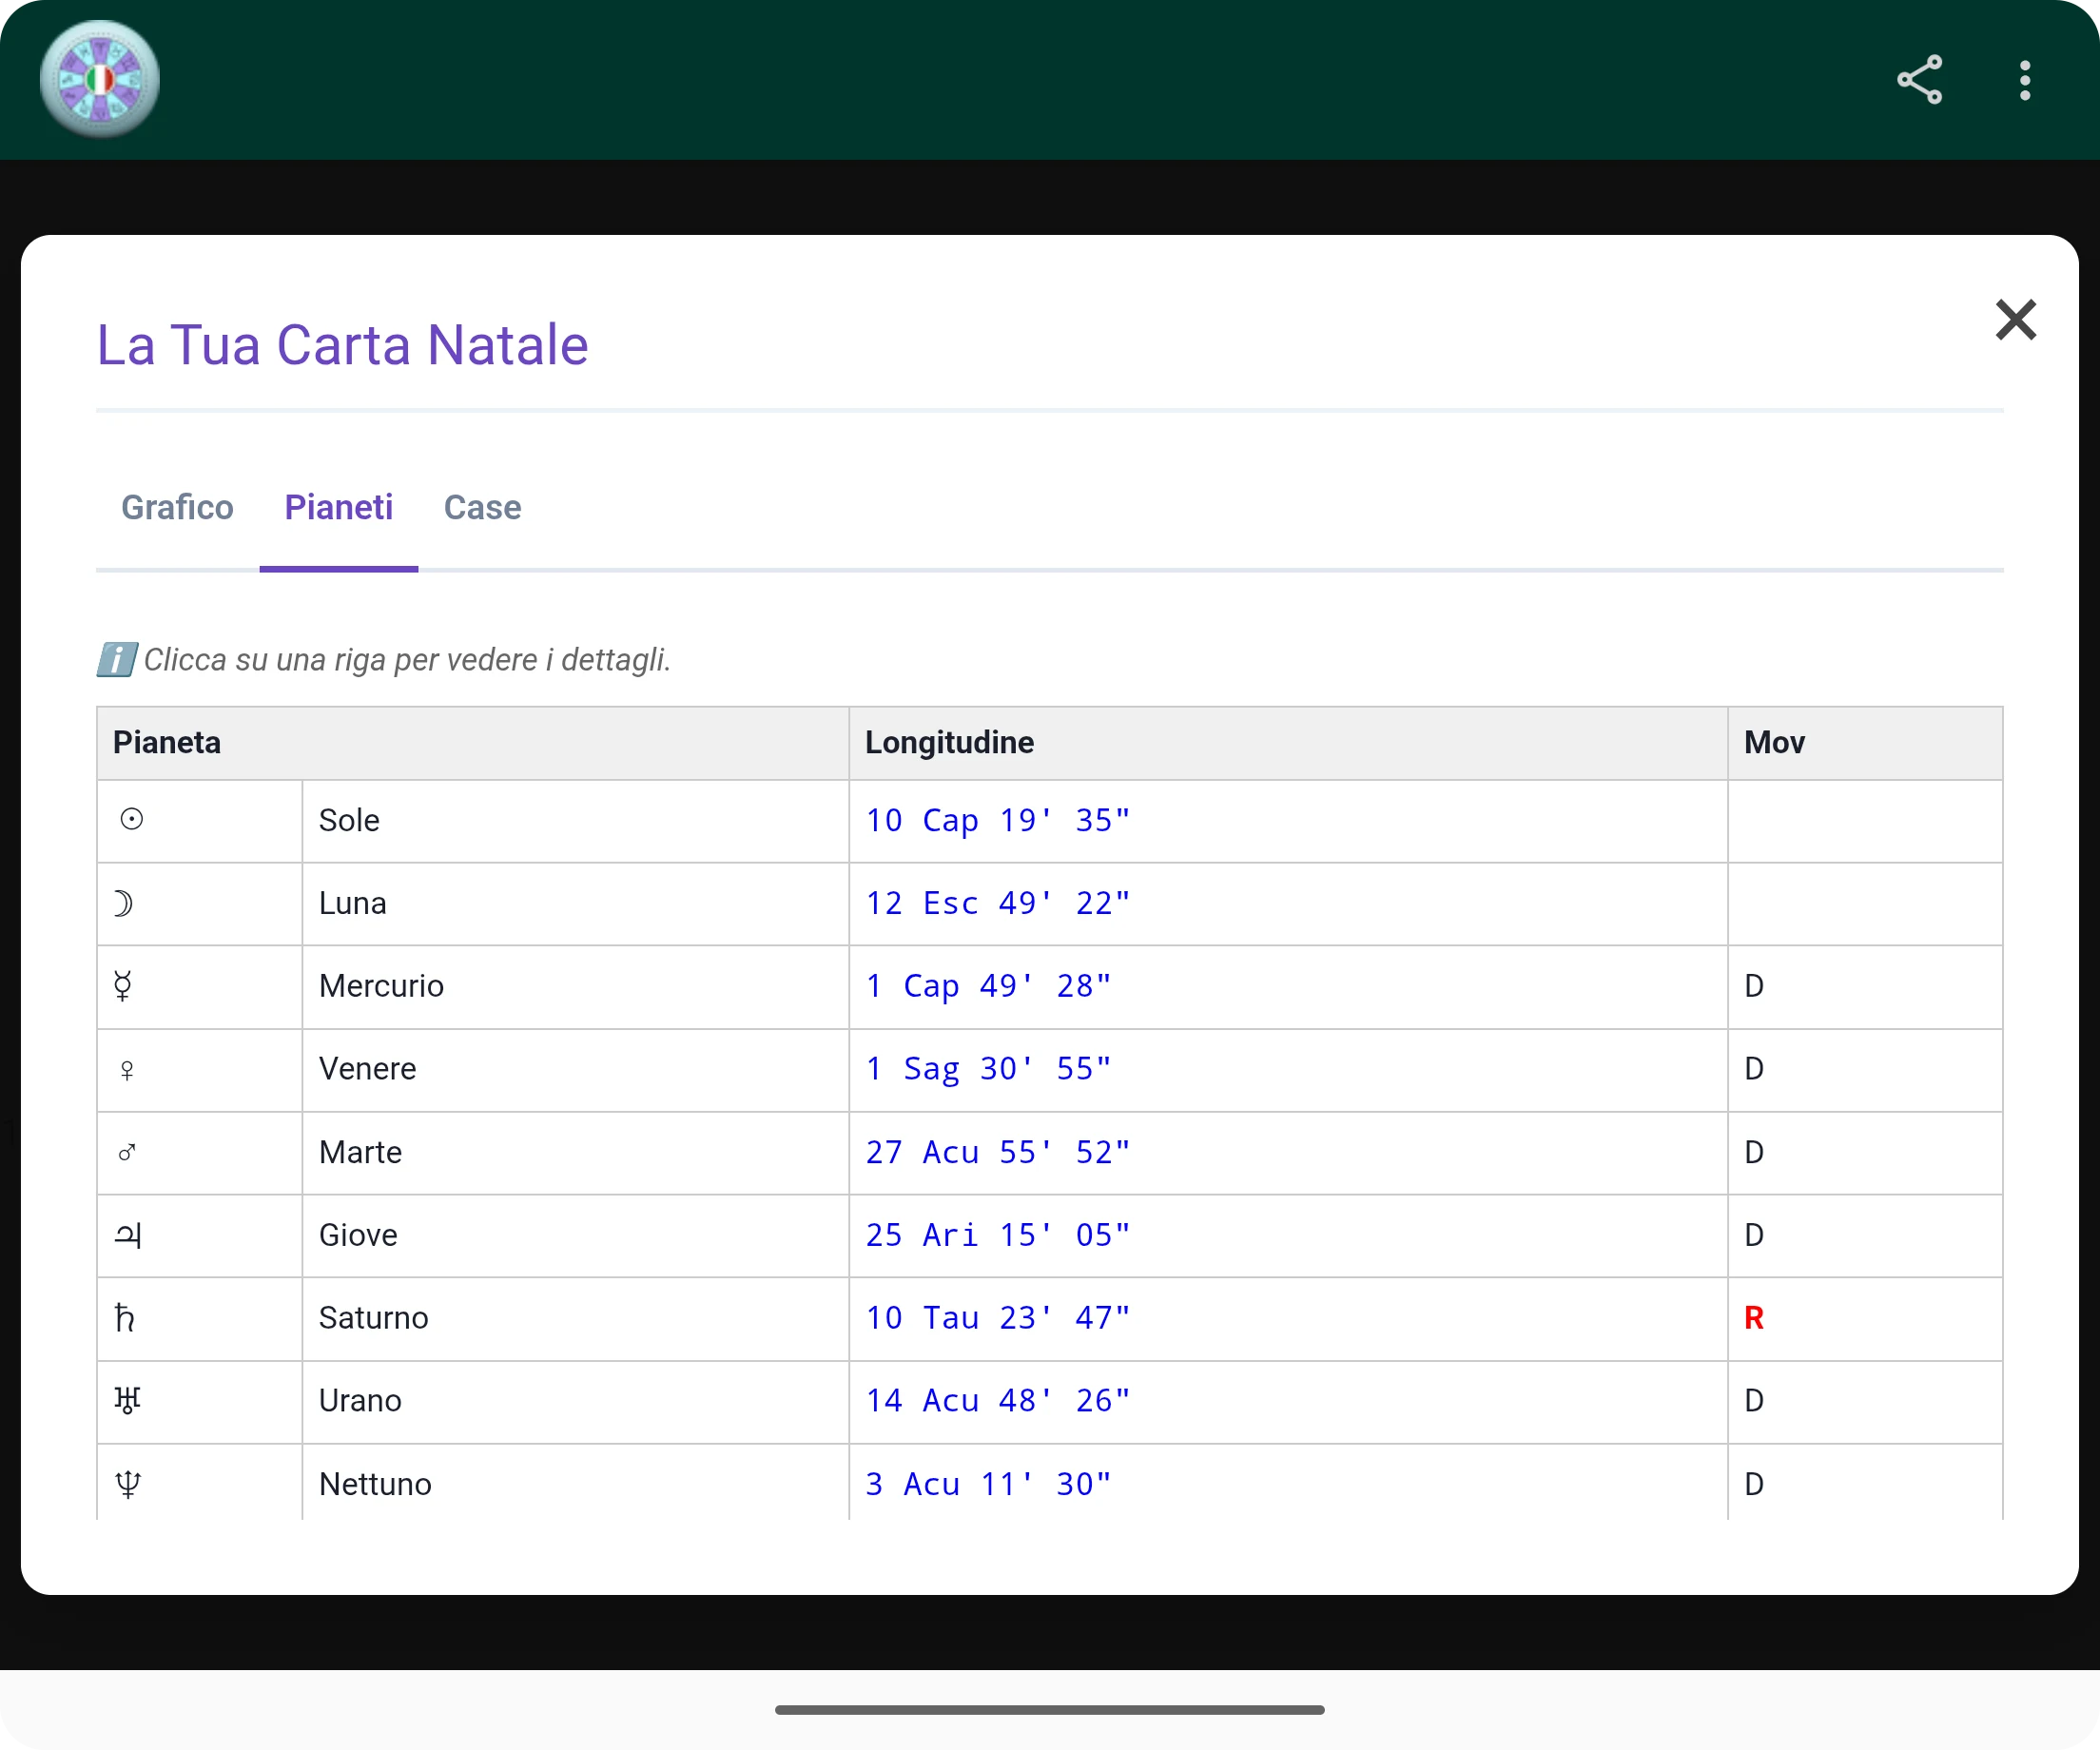This screenshot has width=2100, height=1750.
Task: Click longitude 1 Sag 30' 55"
Action: coord(988,1069)
